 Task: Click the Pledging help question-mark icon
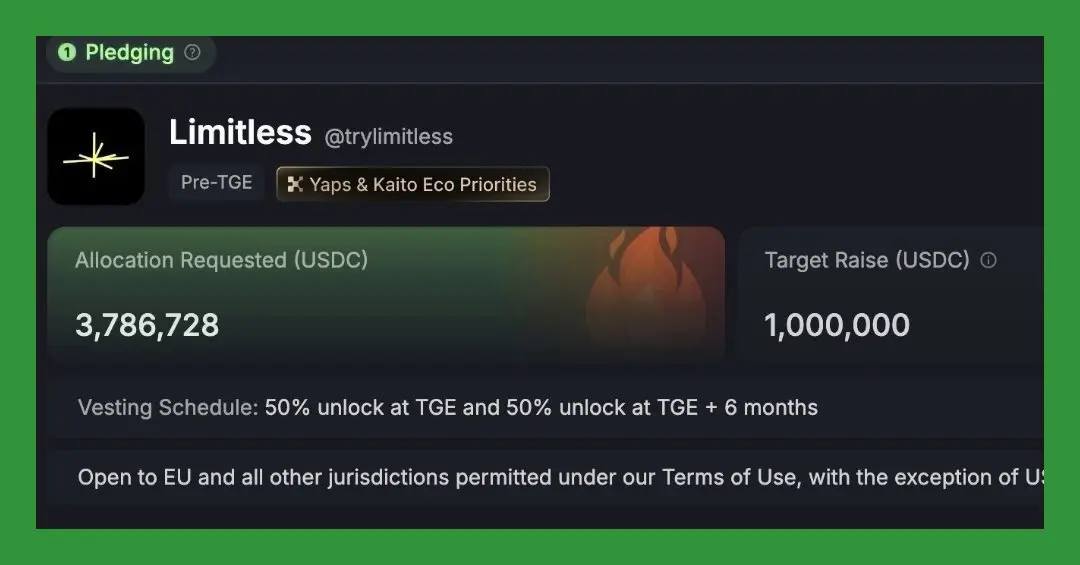coord(193,52)
